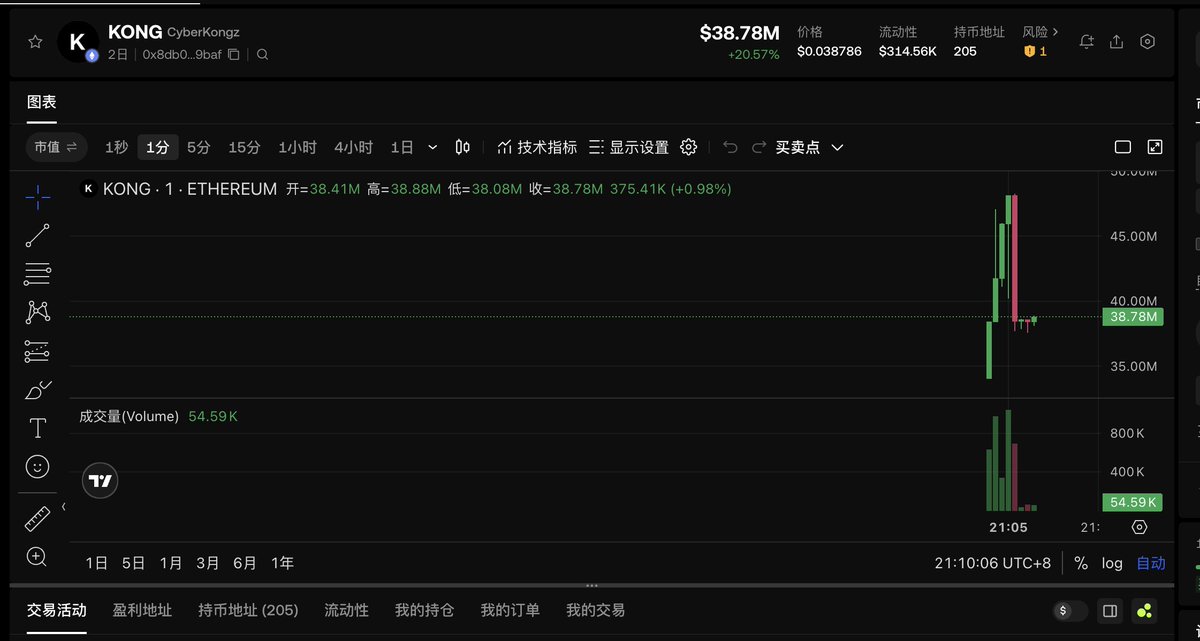Switch to the single-panel layout icon
The height and width of the screenshot is (641, 1200).
(1123, 147)
